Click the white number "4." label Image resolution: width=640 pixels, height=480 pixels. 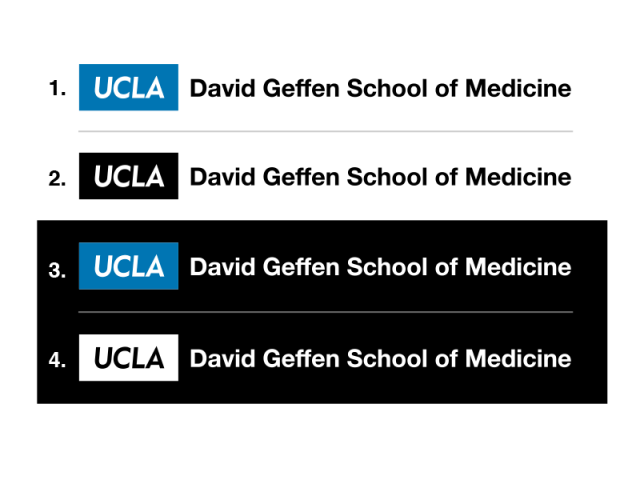point(57,360)
